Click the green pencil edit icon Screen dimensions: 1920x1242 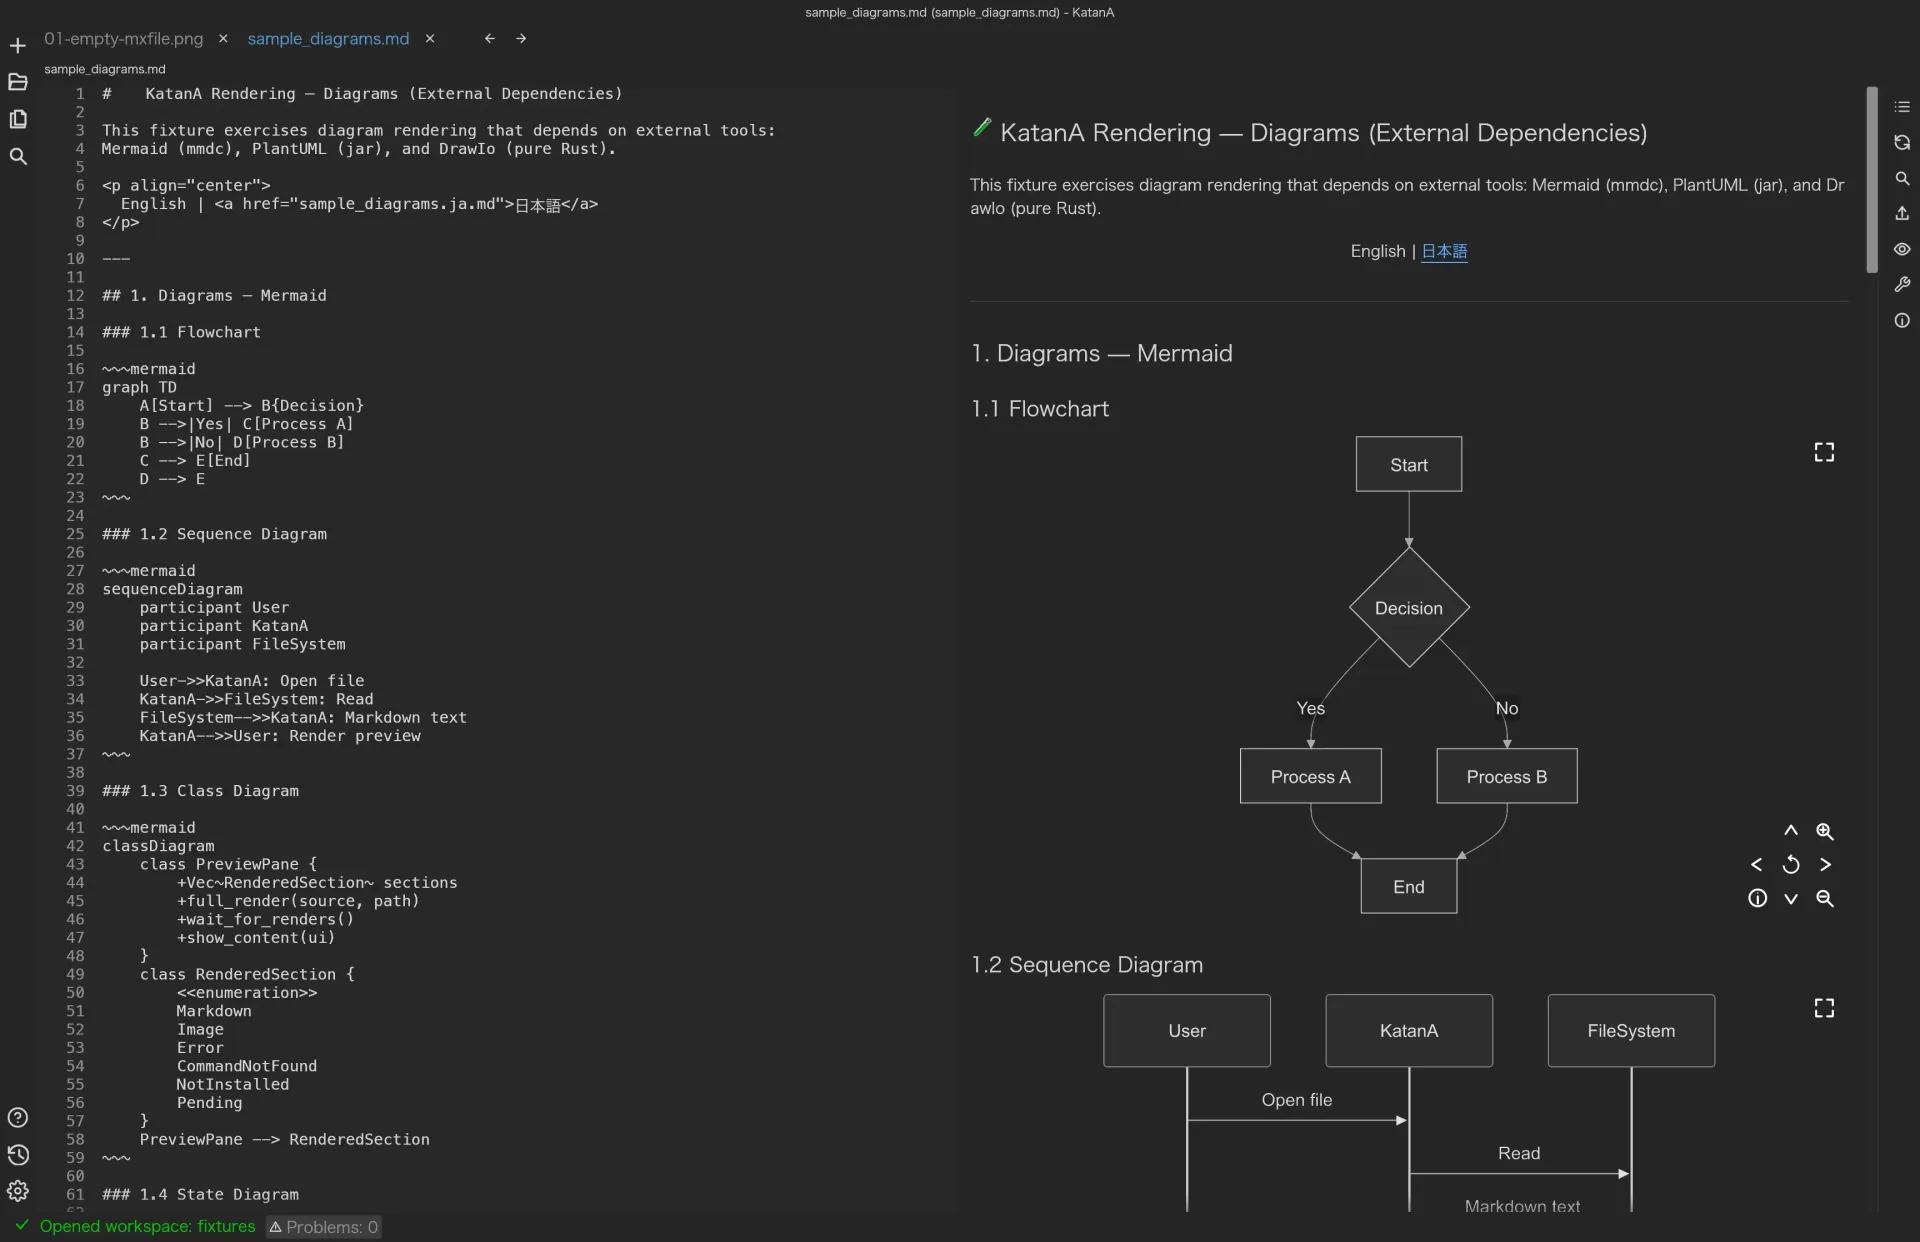(x=982, y=128)
